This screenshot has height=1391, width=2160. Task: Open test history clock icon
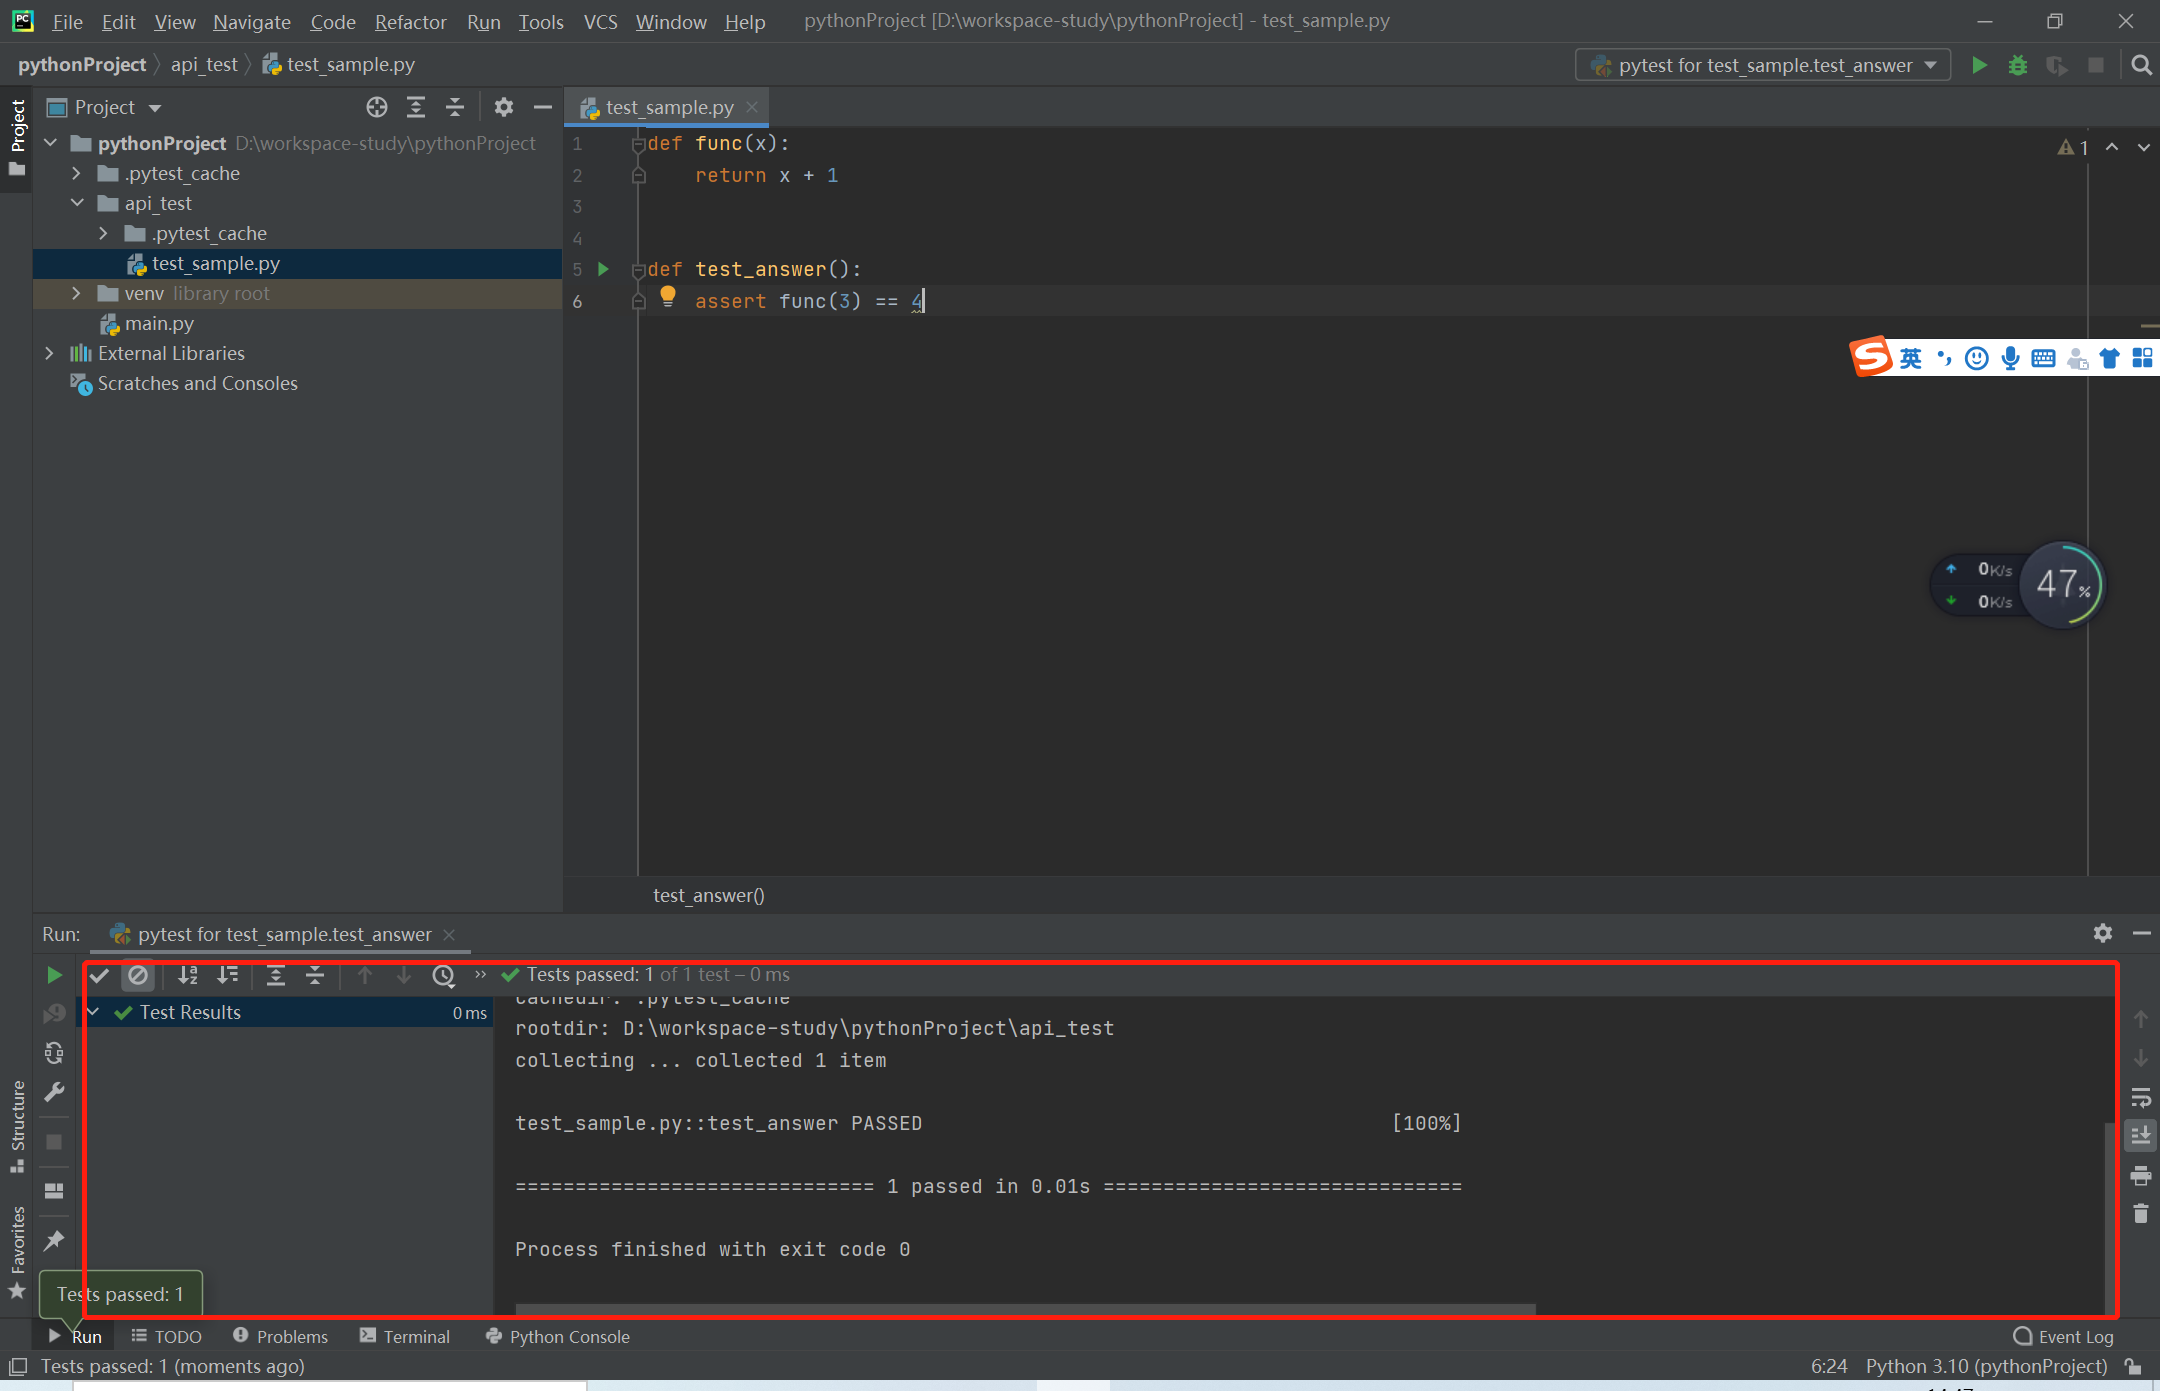[x=443, y=975]
